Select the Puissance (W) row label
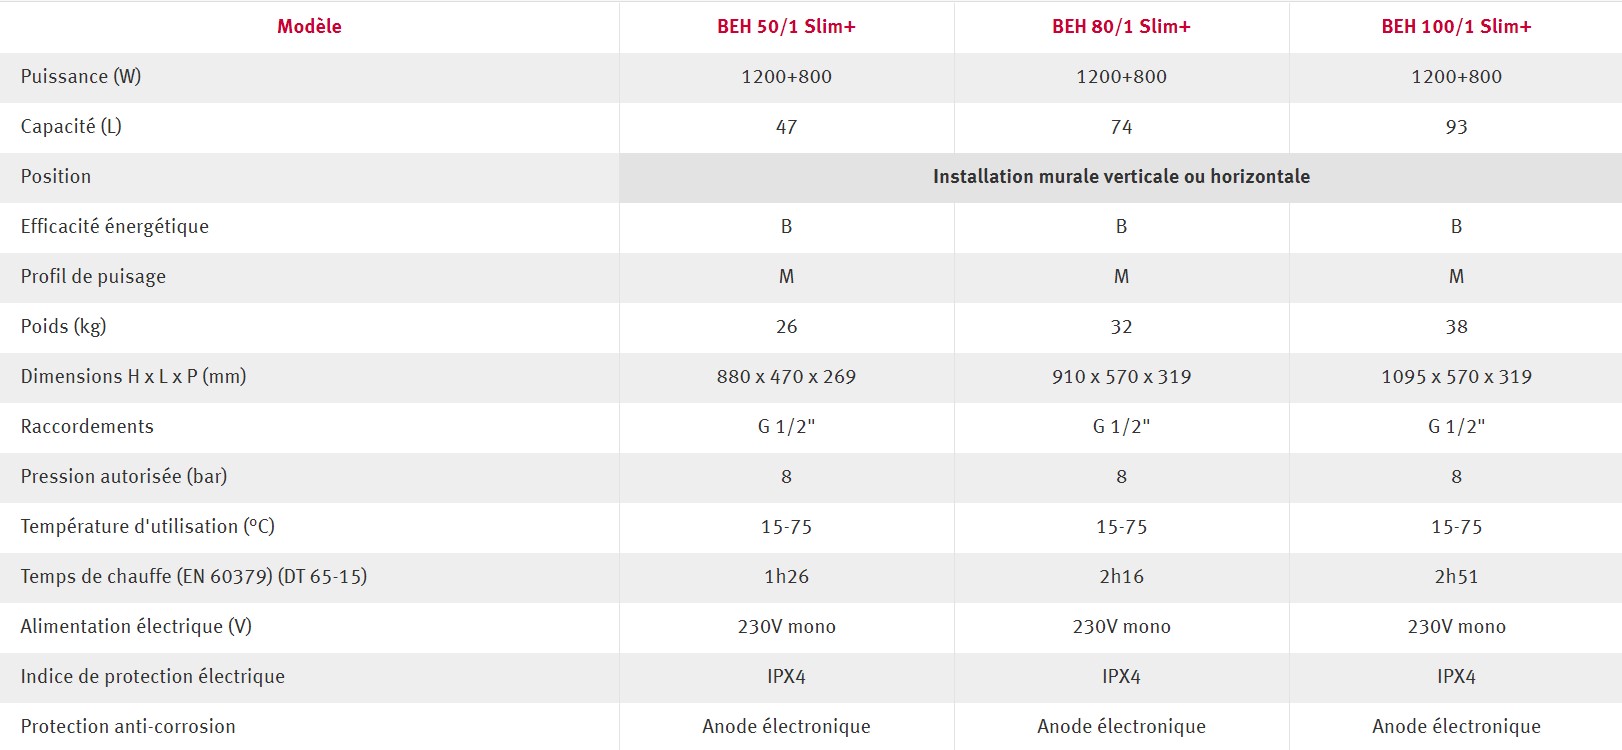Screen dimensions: 1622x750 coord(81,77)
